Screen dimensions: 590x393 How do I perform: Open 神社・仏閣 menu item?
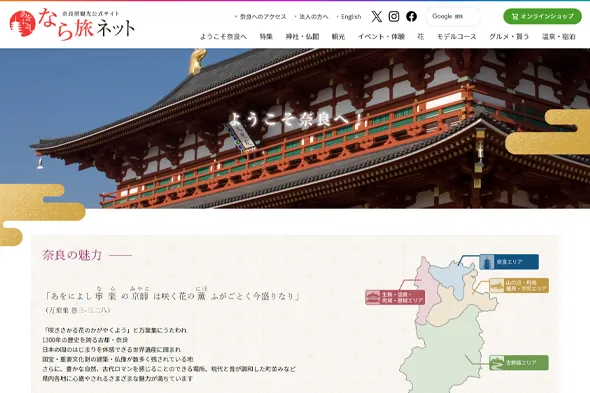click(302, 37)
